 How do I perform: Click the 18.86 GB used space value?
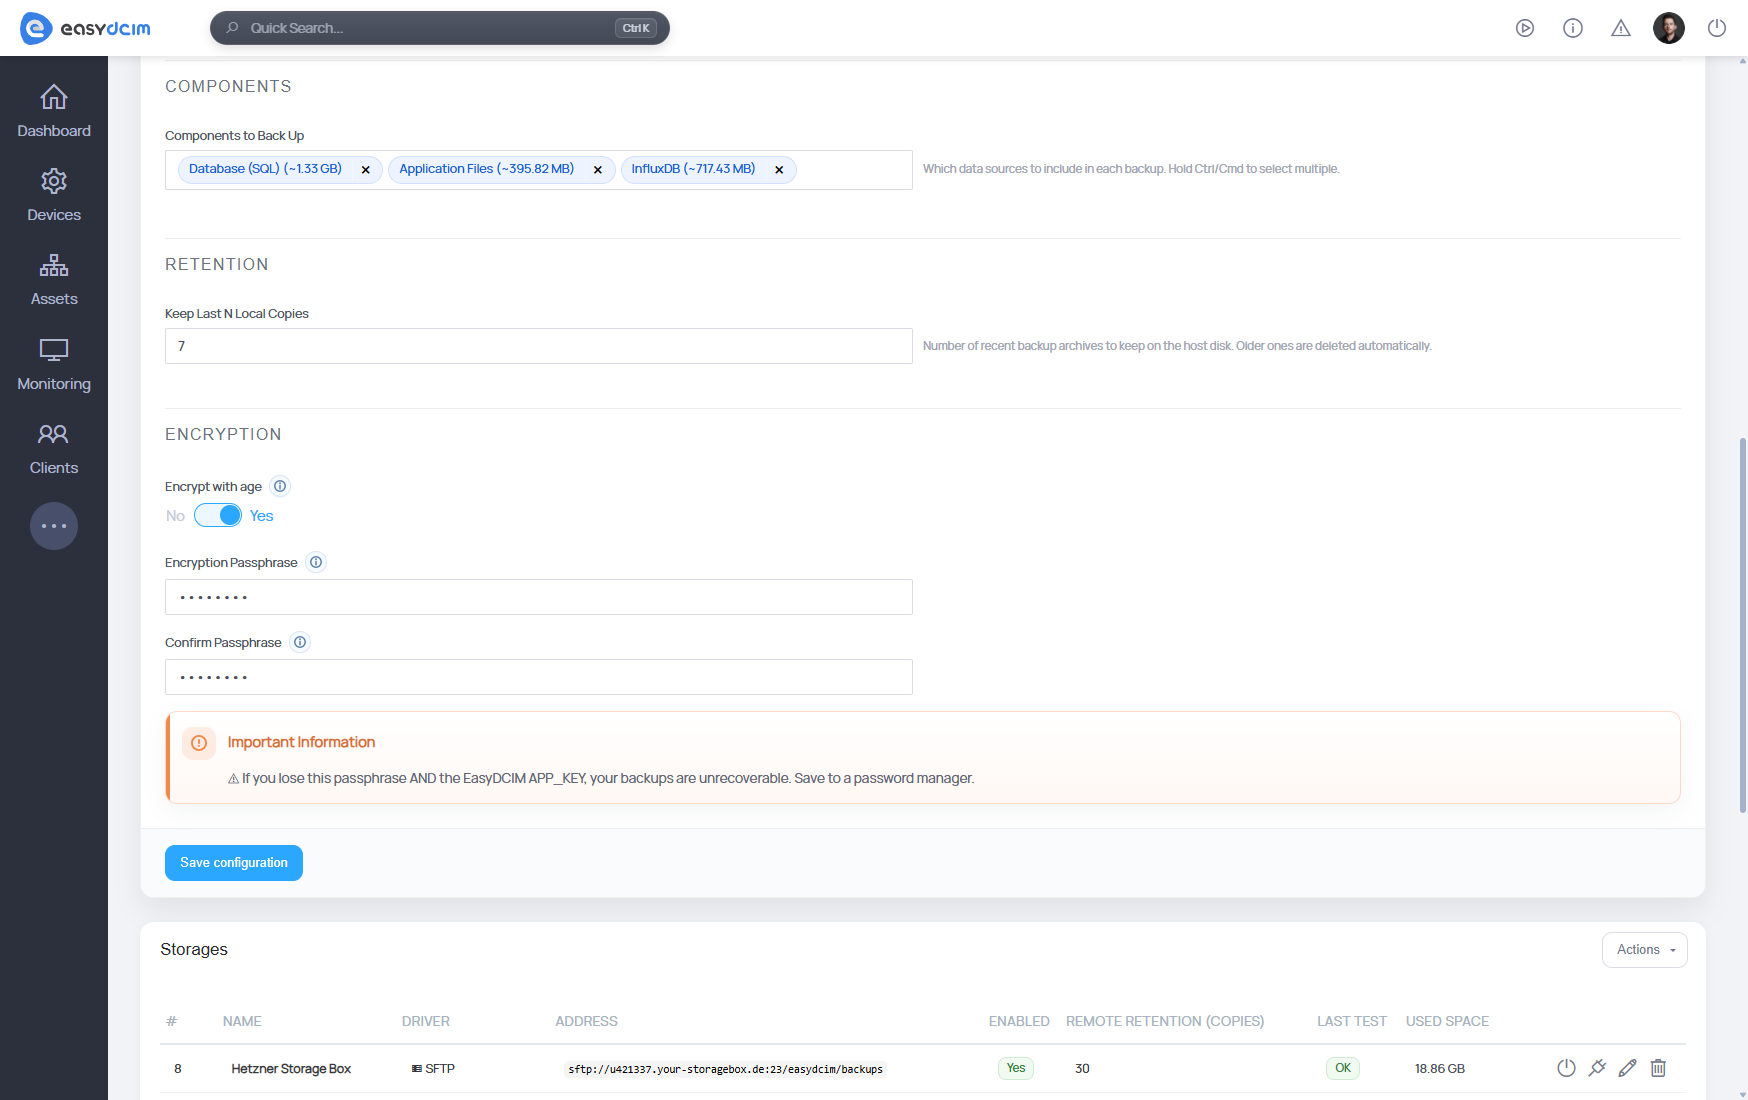[1440, 1069]
